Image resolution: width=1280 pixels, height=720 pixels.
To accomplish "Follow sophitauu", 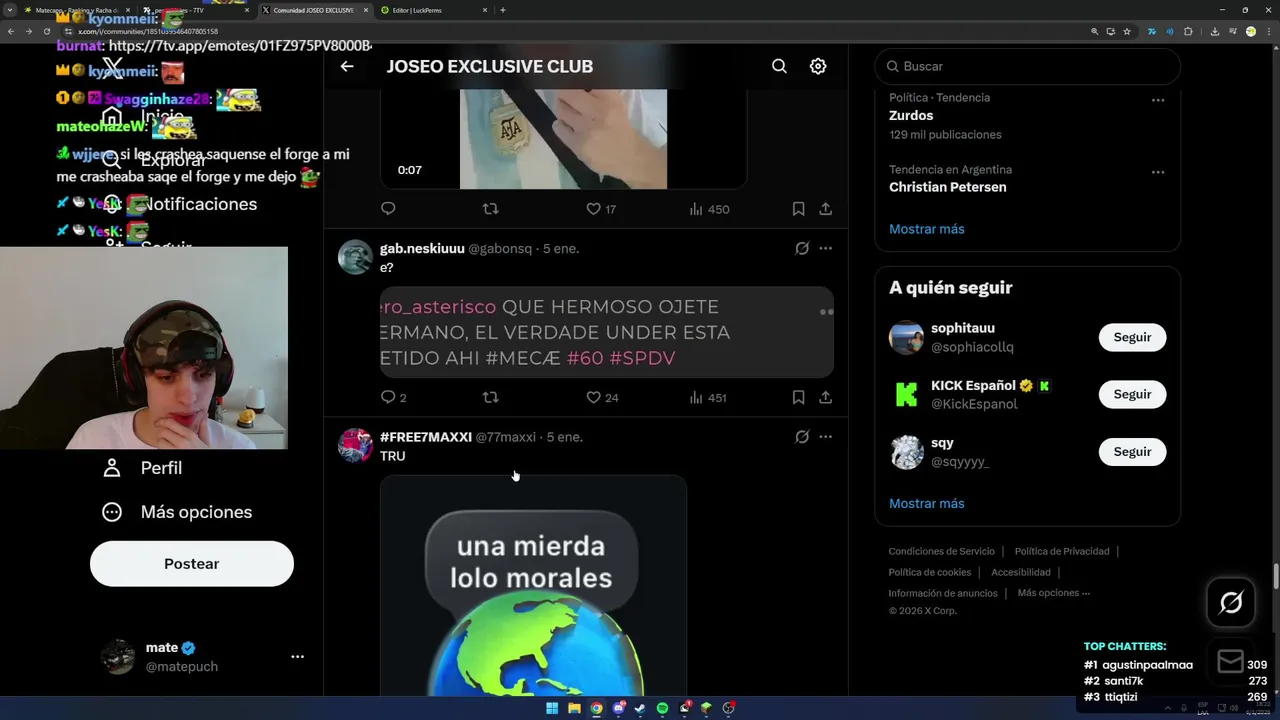I will point(1132,337).
